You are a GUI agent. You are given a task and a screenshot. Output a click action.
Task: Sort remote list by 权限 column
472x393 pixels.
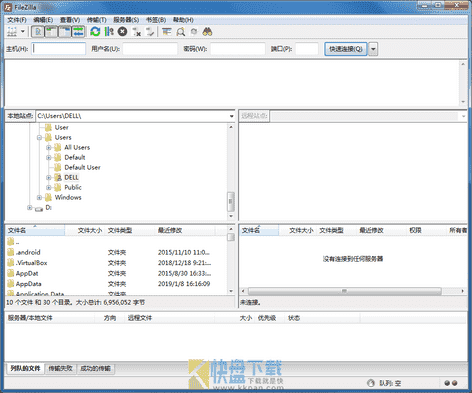(x=426, y=230)
